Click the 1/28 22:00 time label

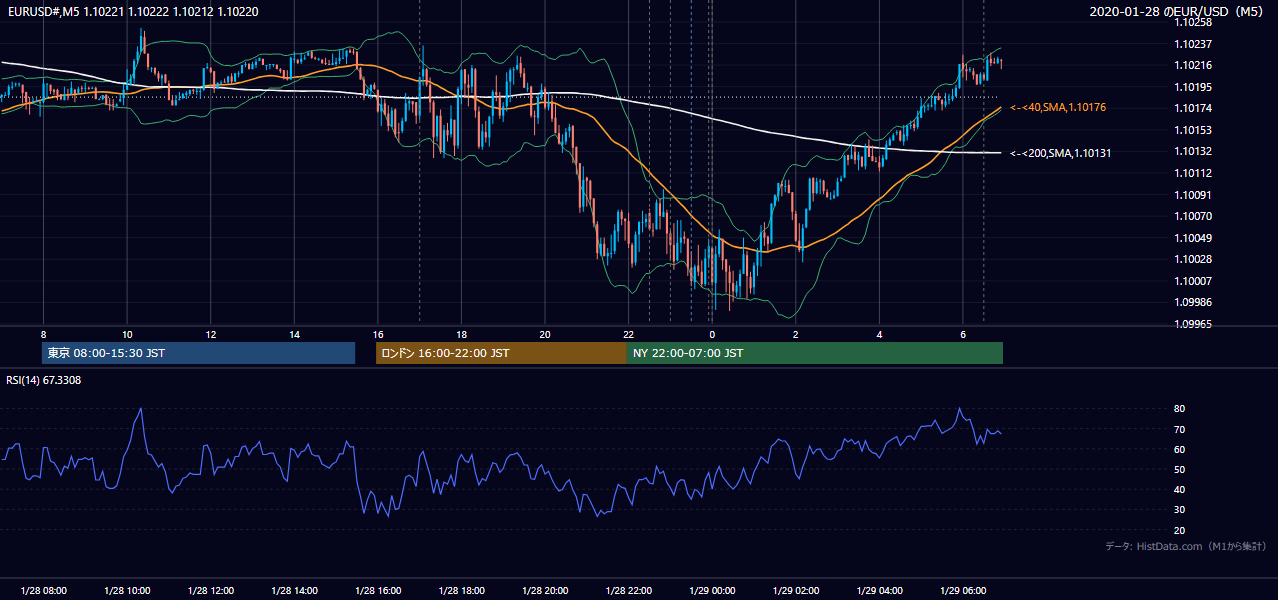click(x=628, y=590)
